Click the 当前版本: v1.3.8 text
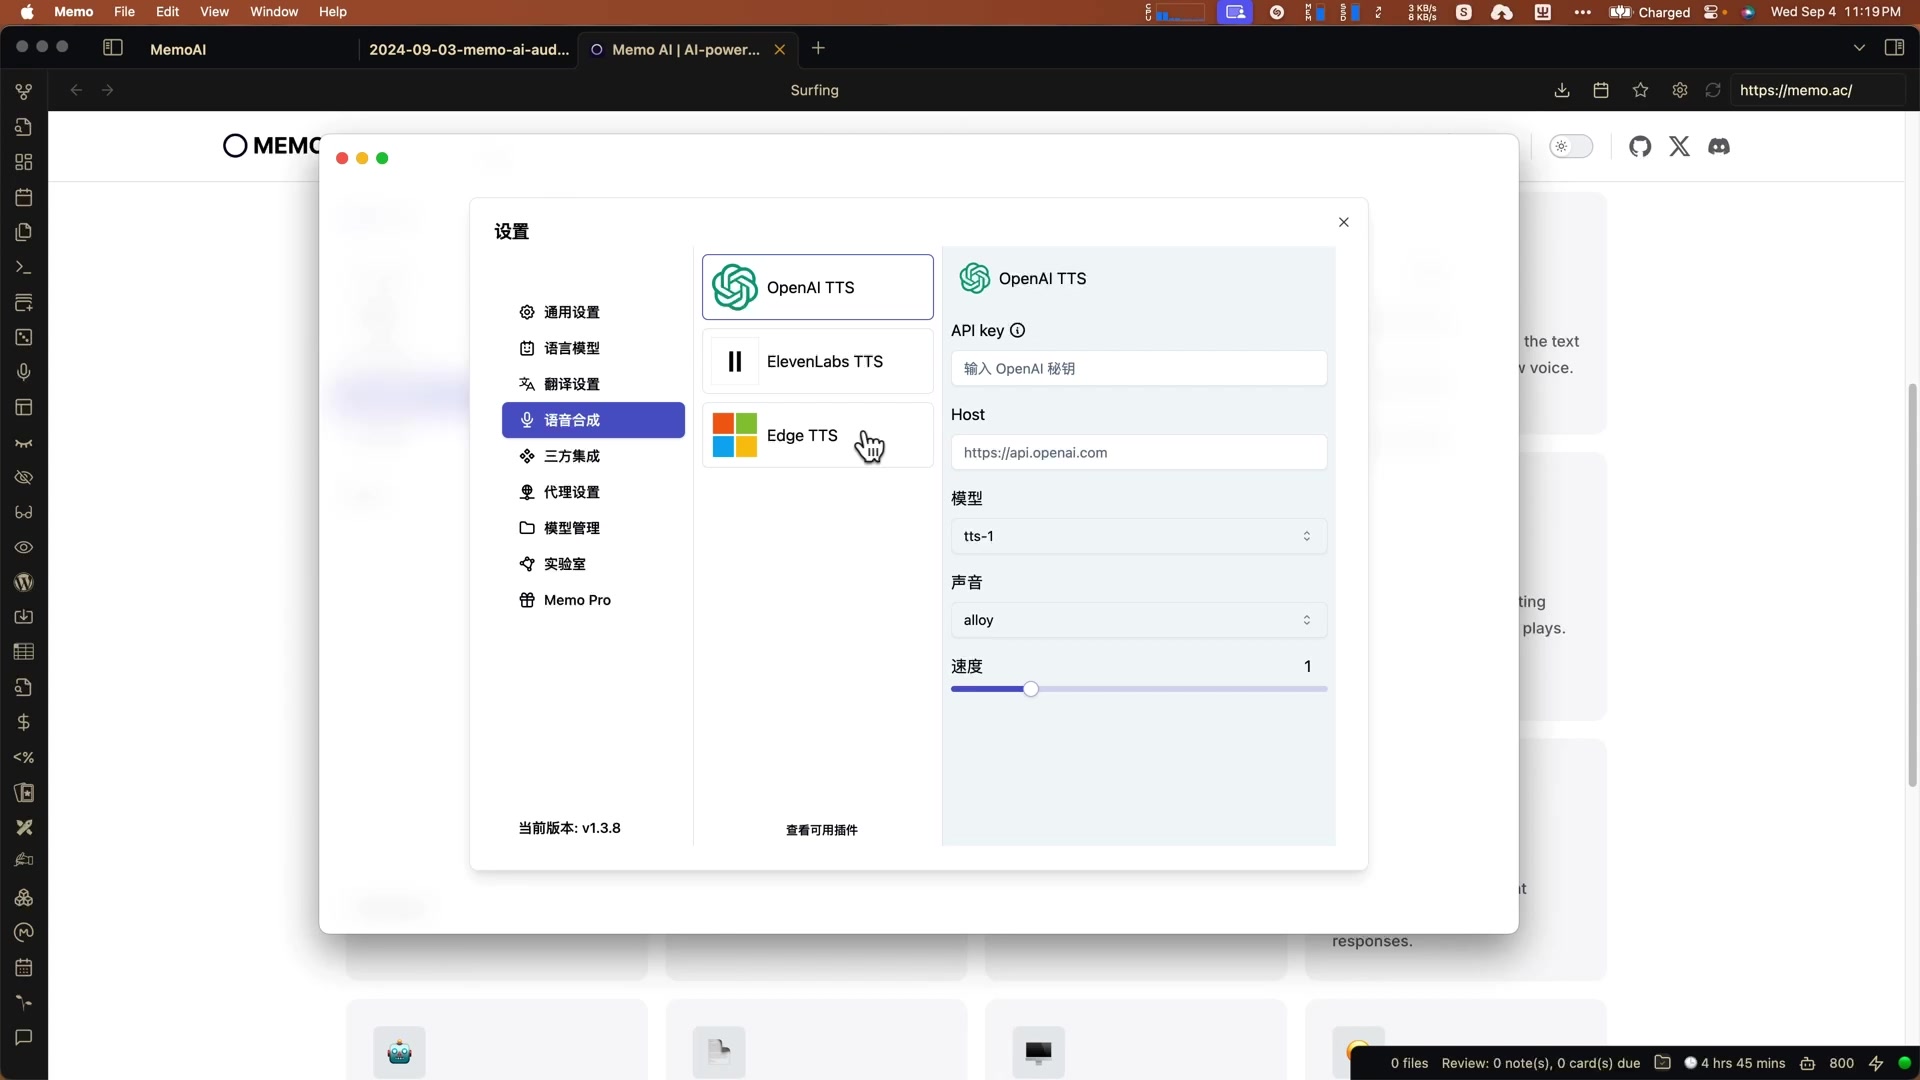Screen dimensions: 1920x1080 tap(569, 828)
